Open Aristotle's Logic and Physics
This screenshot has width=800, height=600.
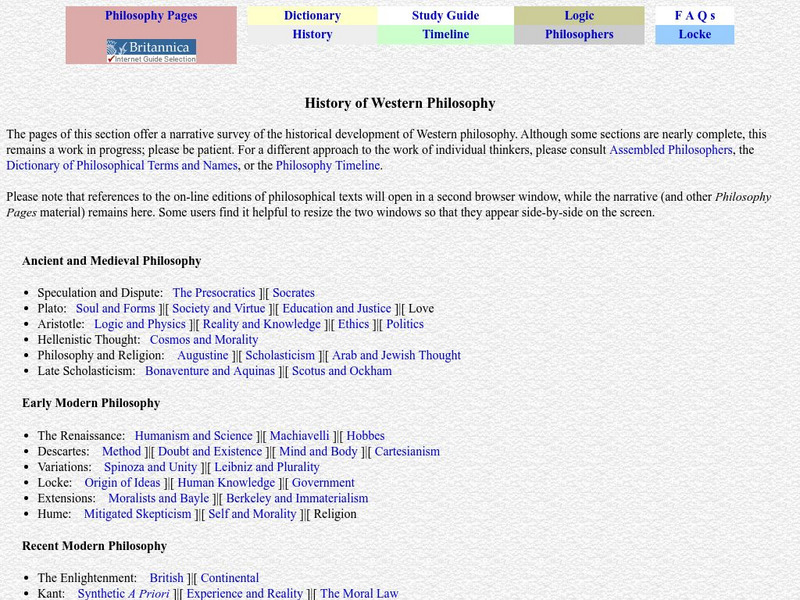coord(140,324)
